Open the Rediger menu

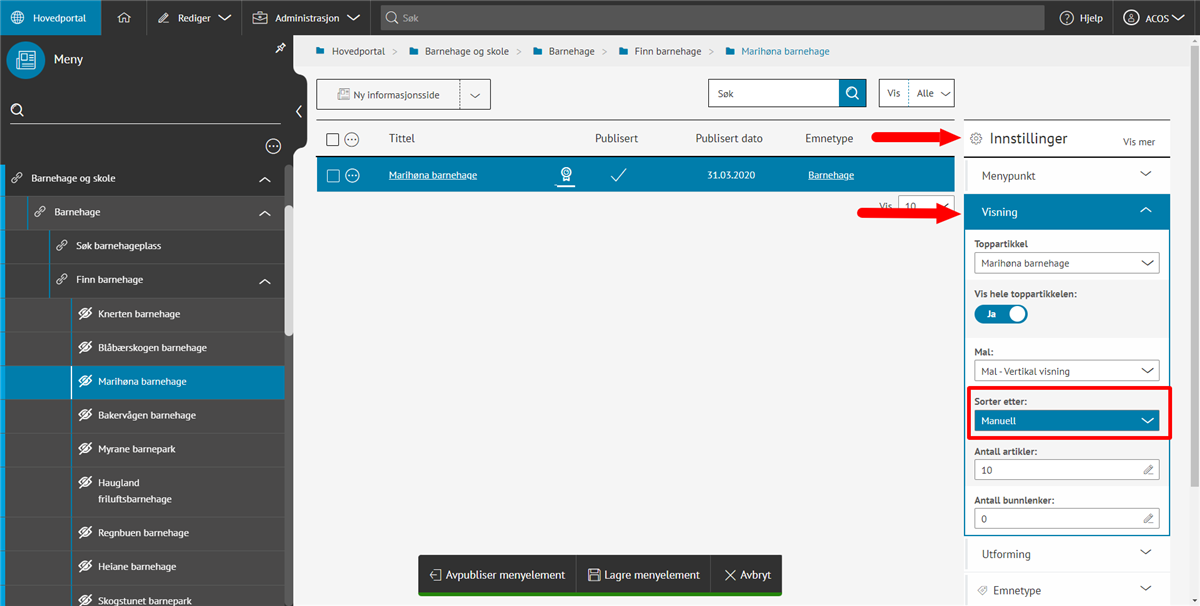pos(193,18)
